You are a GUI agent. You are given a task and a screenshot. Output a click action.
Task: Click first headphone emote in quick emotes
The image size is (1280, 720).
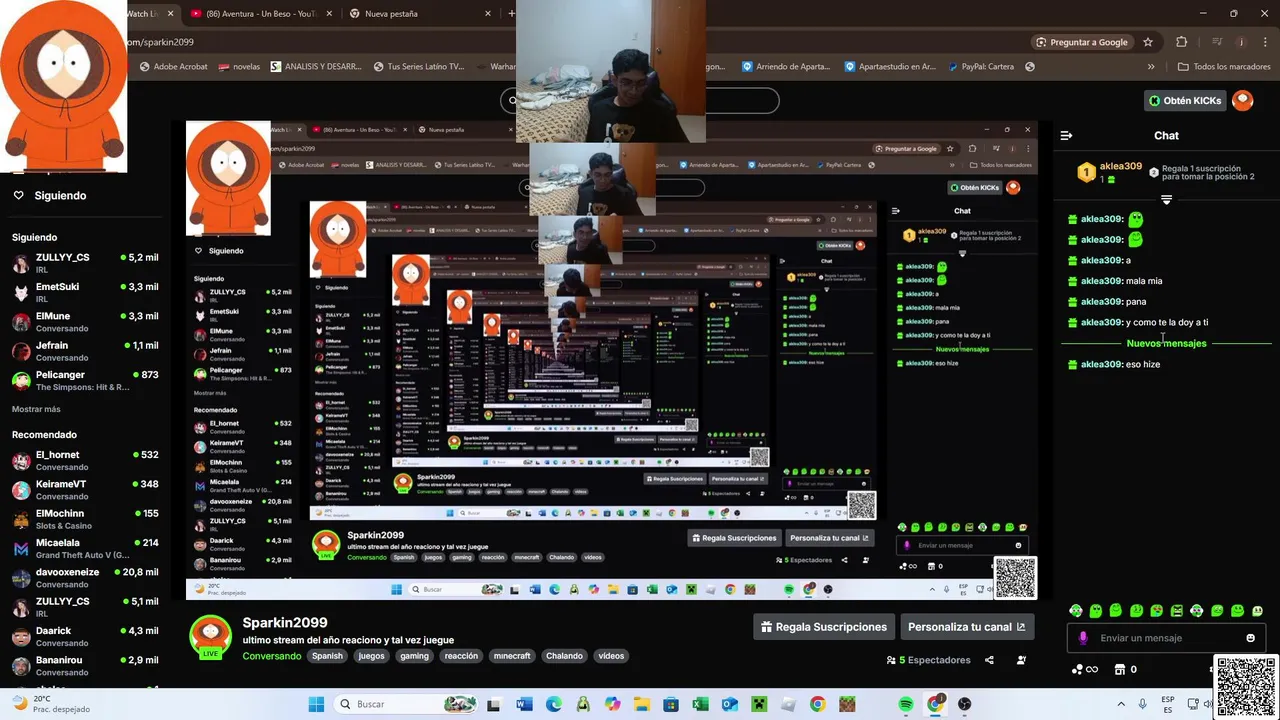pyautogui.click(x=1075, y=610)
